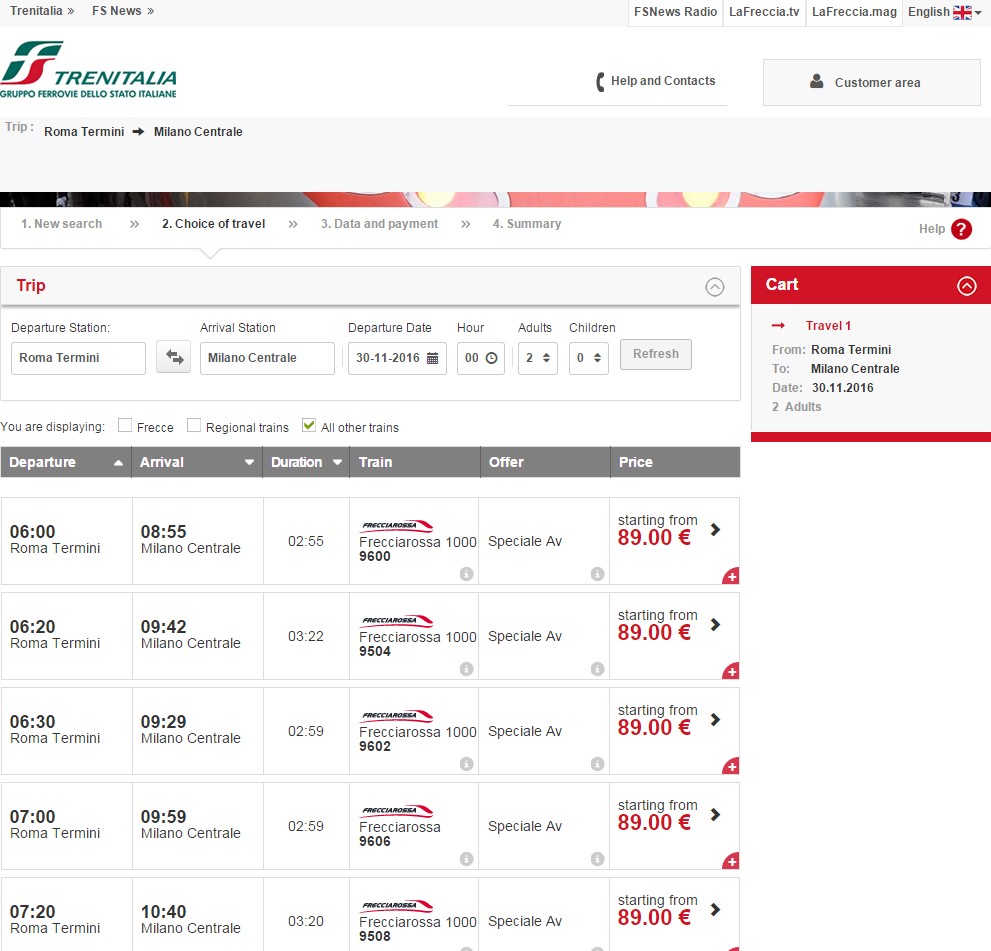Viewport: 991px width, 951px height.
Task: Click red plus icon on 07:00 train price
Action: click(731, 861)
